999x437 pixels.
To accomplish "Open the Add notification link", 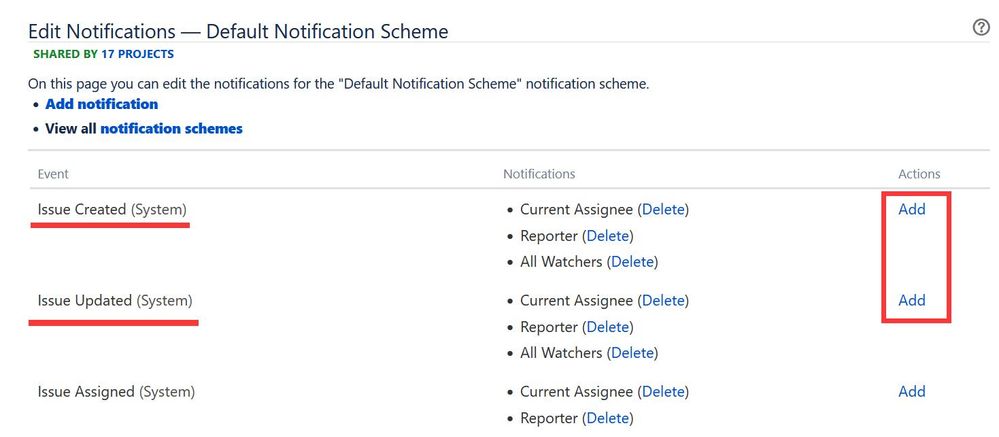I will pyautogui.click(x=101, y=104).
